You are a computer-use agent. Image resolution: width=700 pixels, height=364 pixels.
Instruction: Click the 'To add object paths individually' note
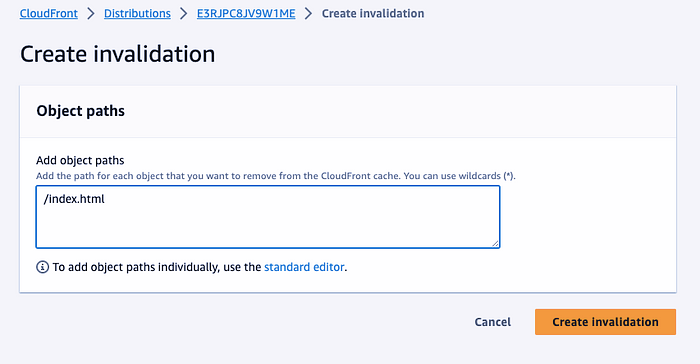(200, 267)
